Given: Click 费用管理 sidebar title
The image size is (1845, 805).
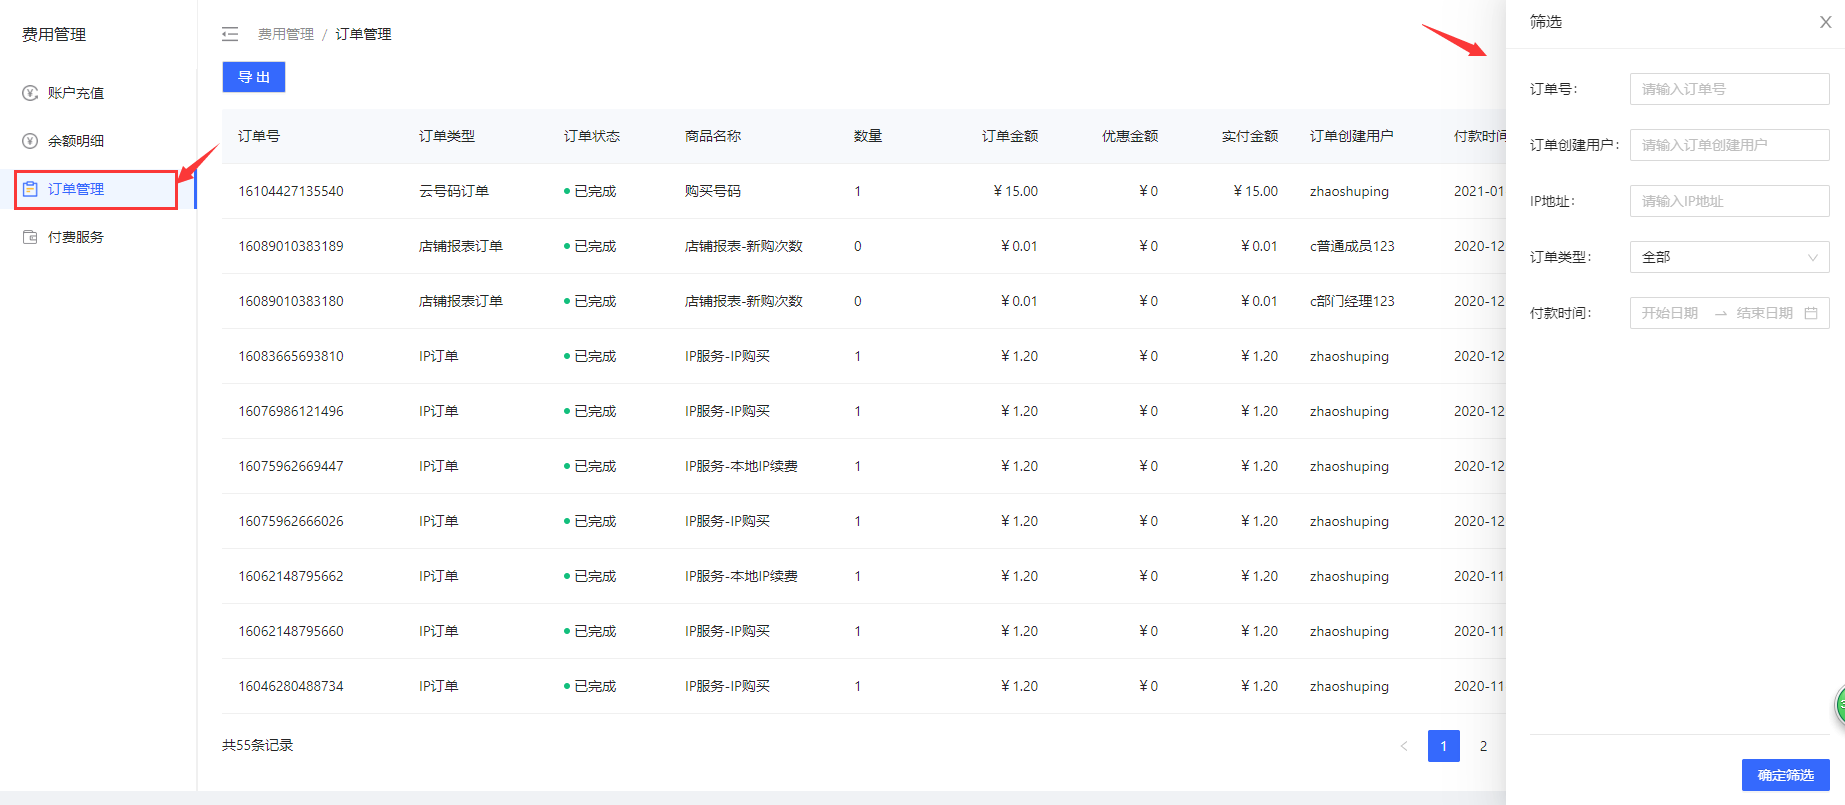Looking at the screenshot, I should [54, 35].
